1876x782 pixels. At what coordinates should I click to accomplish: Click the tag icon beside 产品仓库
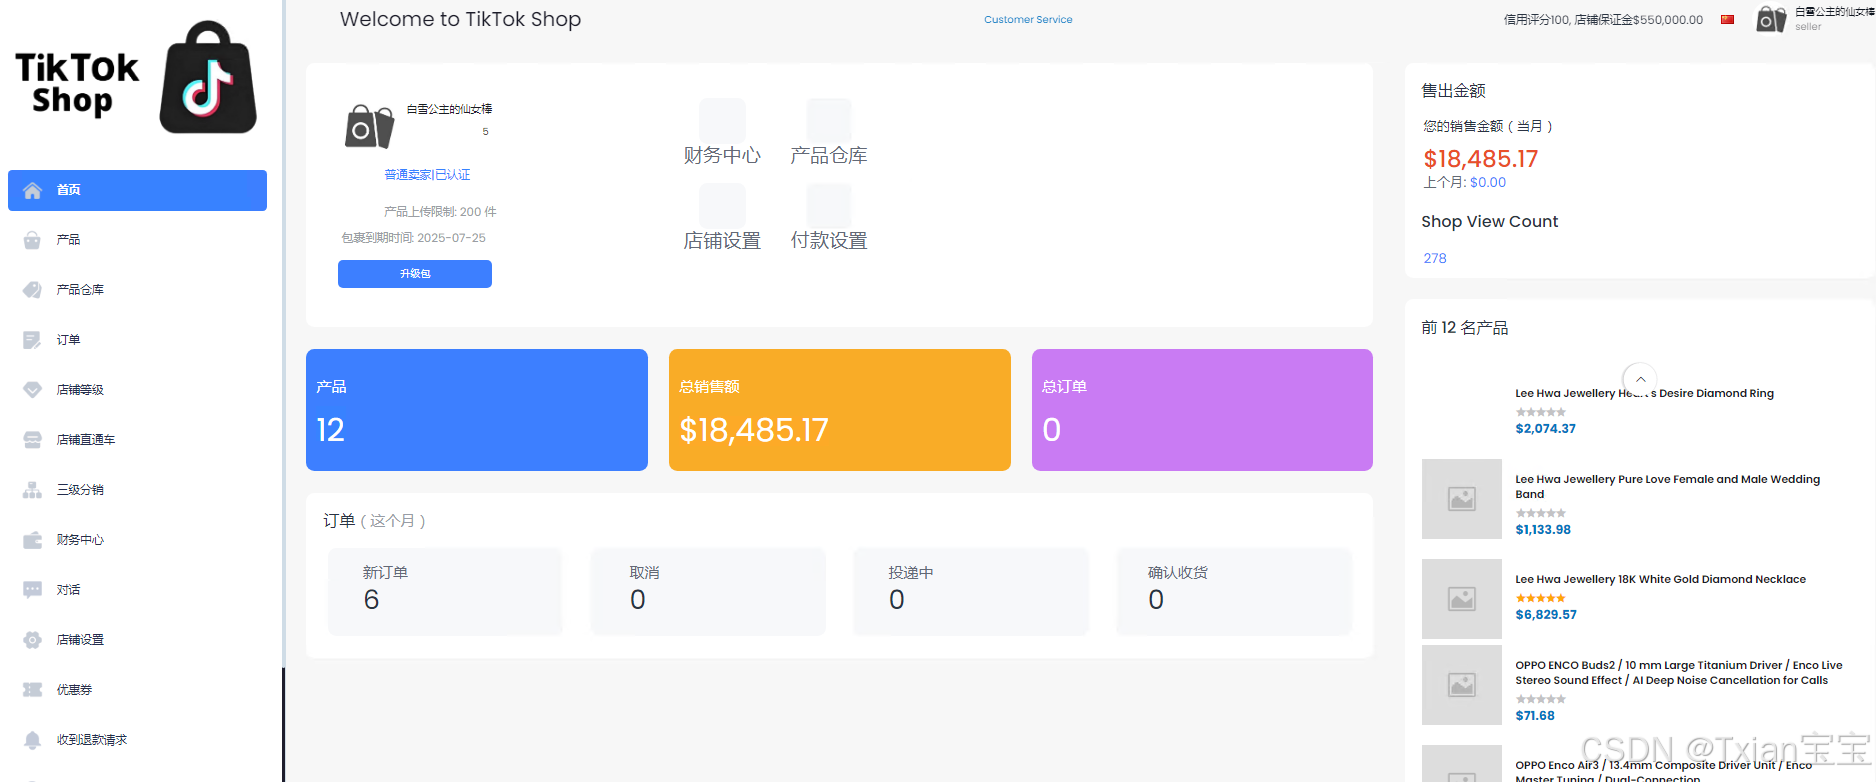33,290
